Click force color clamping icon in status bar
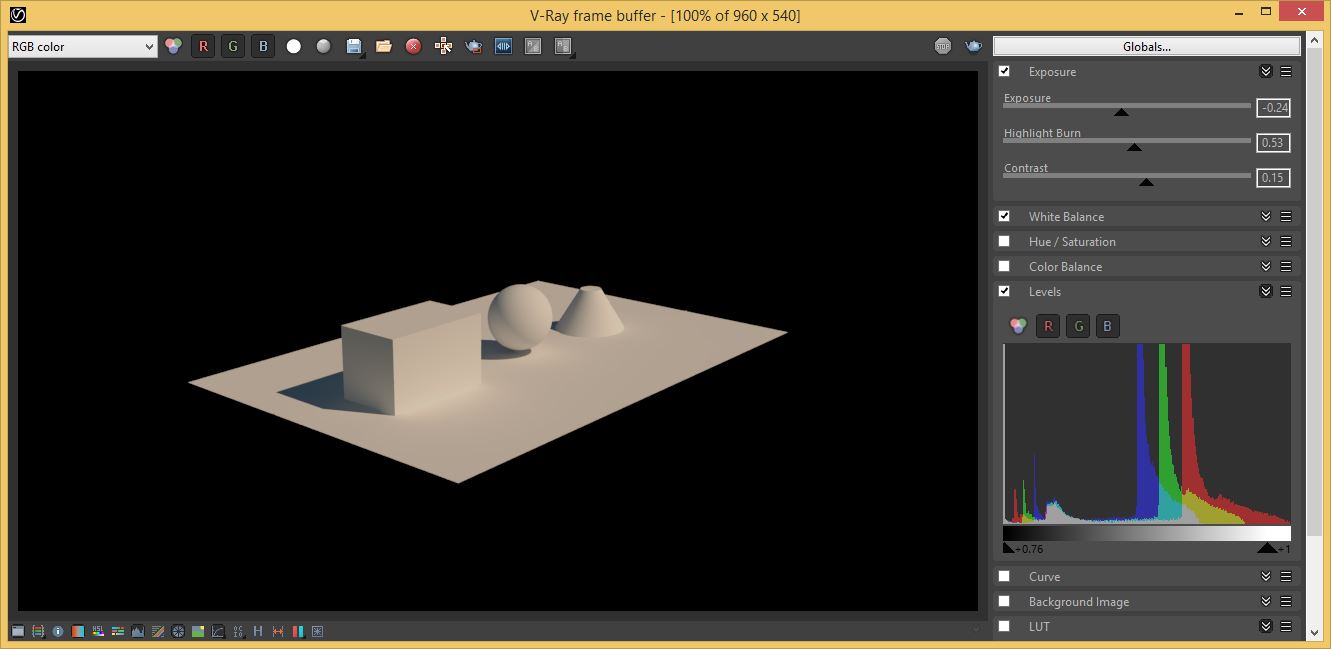Image resolution: width=1331 pixels, height=649 pixels. (38, 631)
